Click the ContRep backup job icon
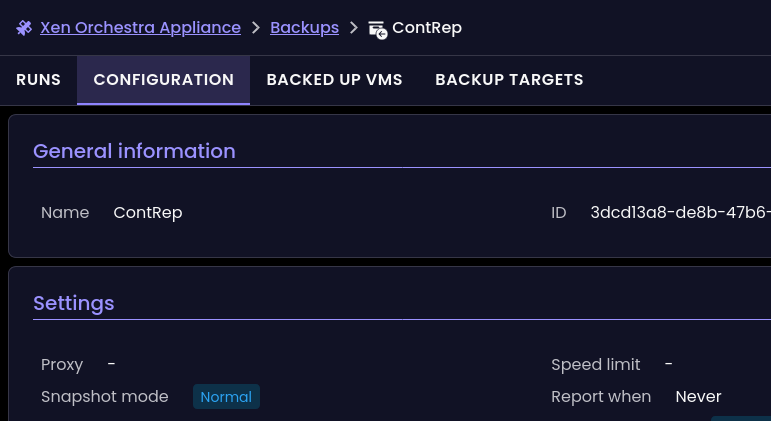The image size is (771, 421). click(377, 29)
